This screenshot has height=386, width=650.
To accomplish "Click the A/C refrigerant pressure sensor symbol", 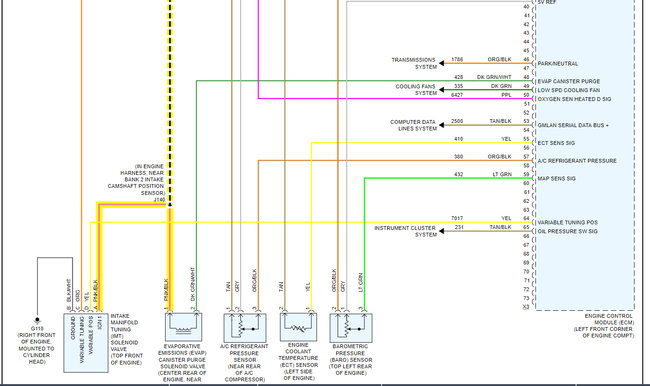I will (245, 328).
